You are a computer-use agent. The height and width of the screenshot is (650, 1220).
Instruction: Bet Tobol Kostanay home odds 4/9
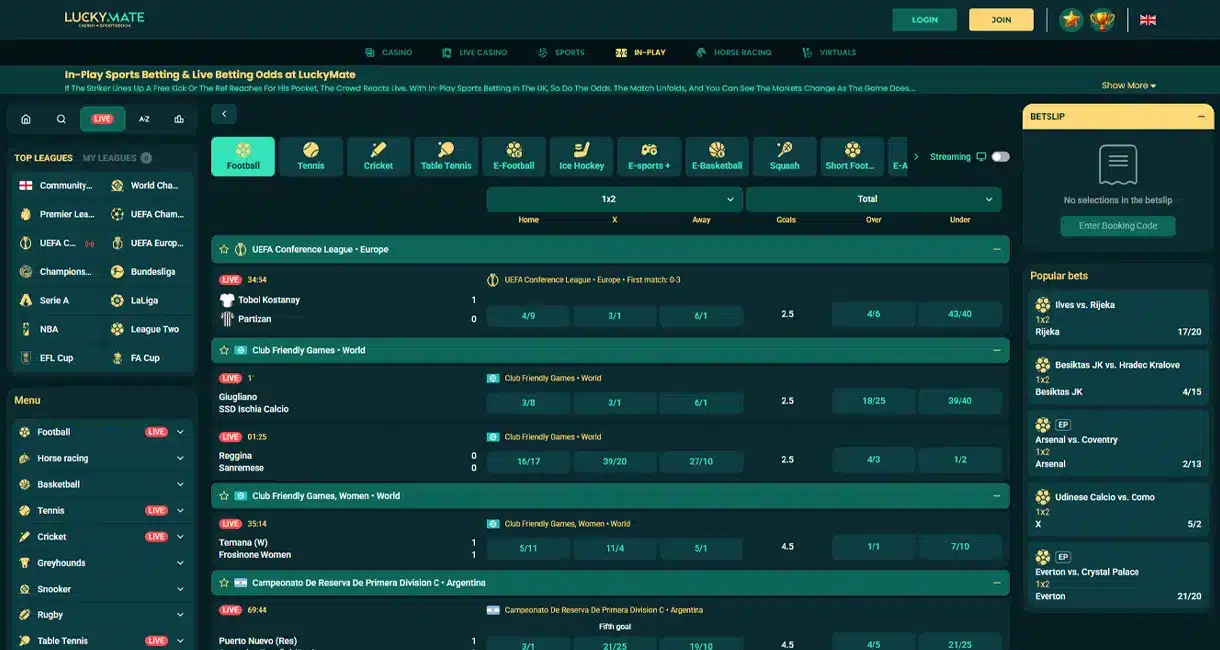pos(528,316)
